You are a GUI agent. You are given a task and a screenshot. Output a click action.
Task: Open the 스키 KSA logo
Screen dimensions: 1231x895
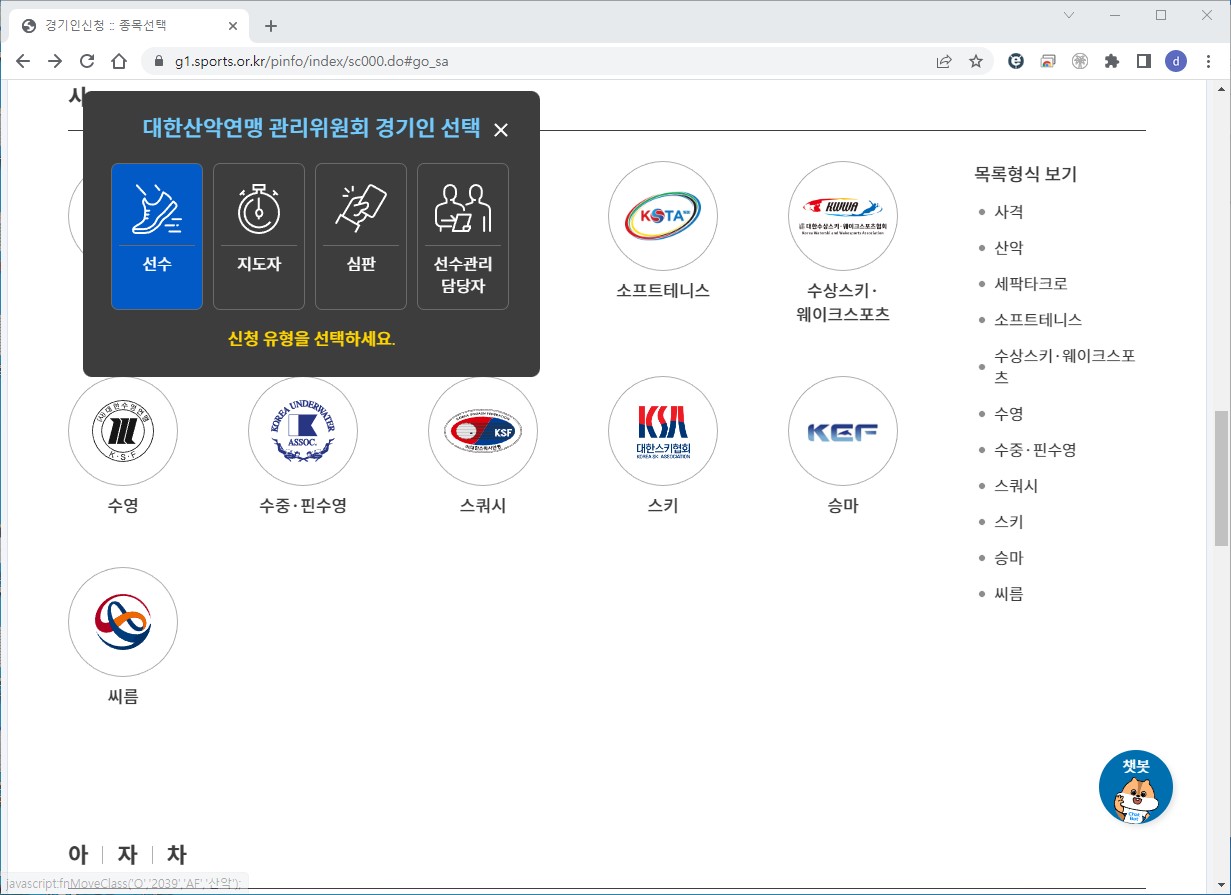[x=663, y=431]
